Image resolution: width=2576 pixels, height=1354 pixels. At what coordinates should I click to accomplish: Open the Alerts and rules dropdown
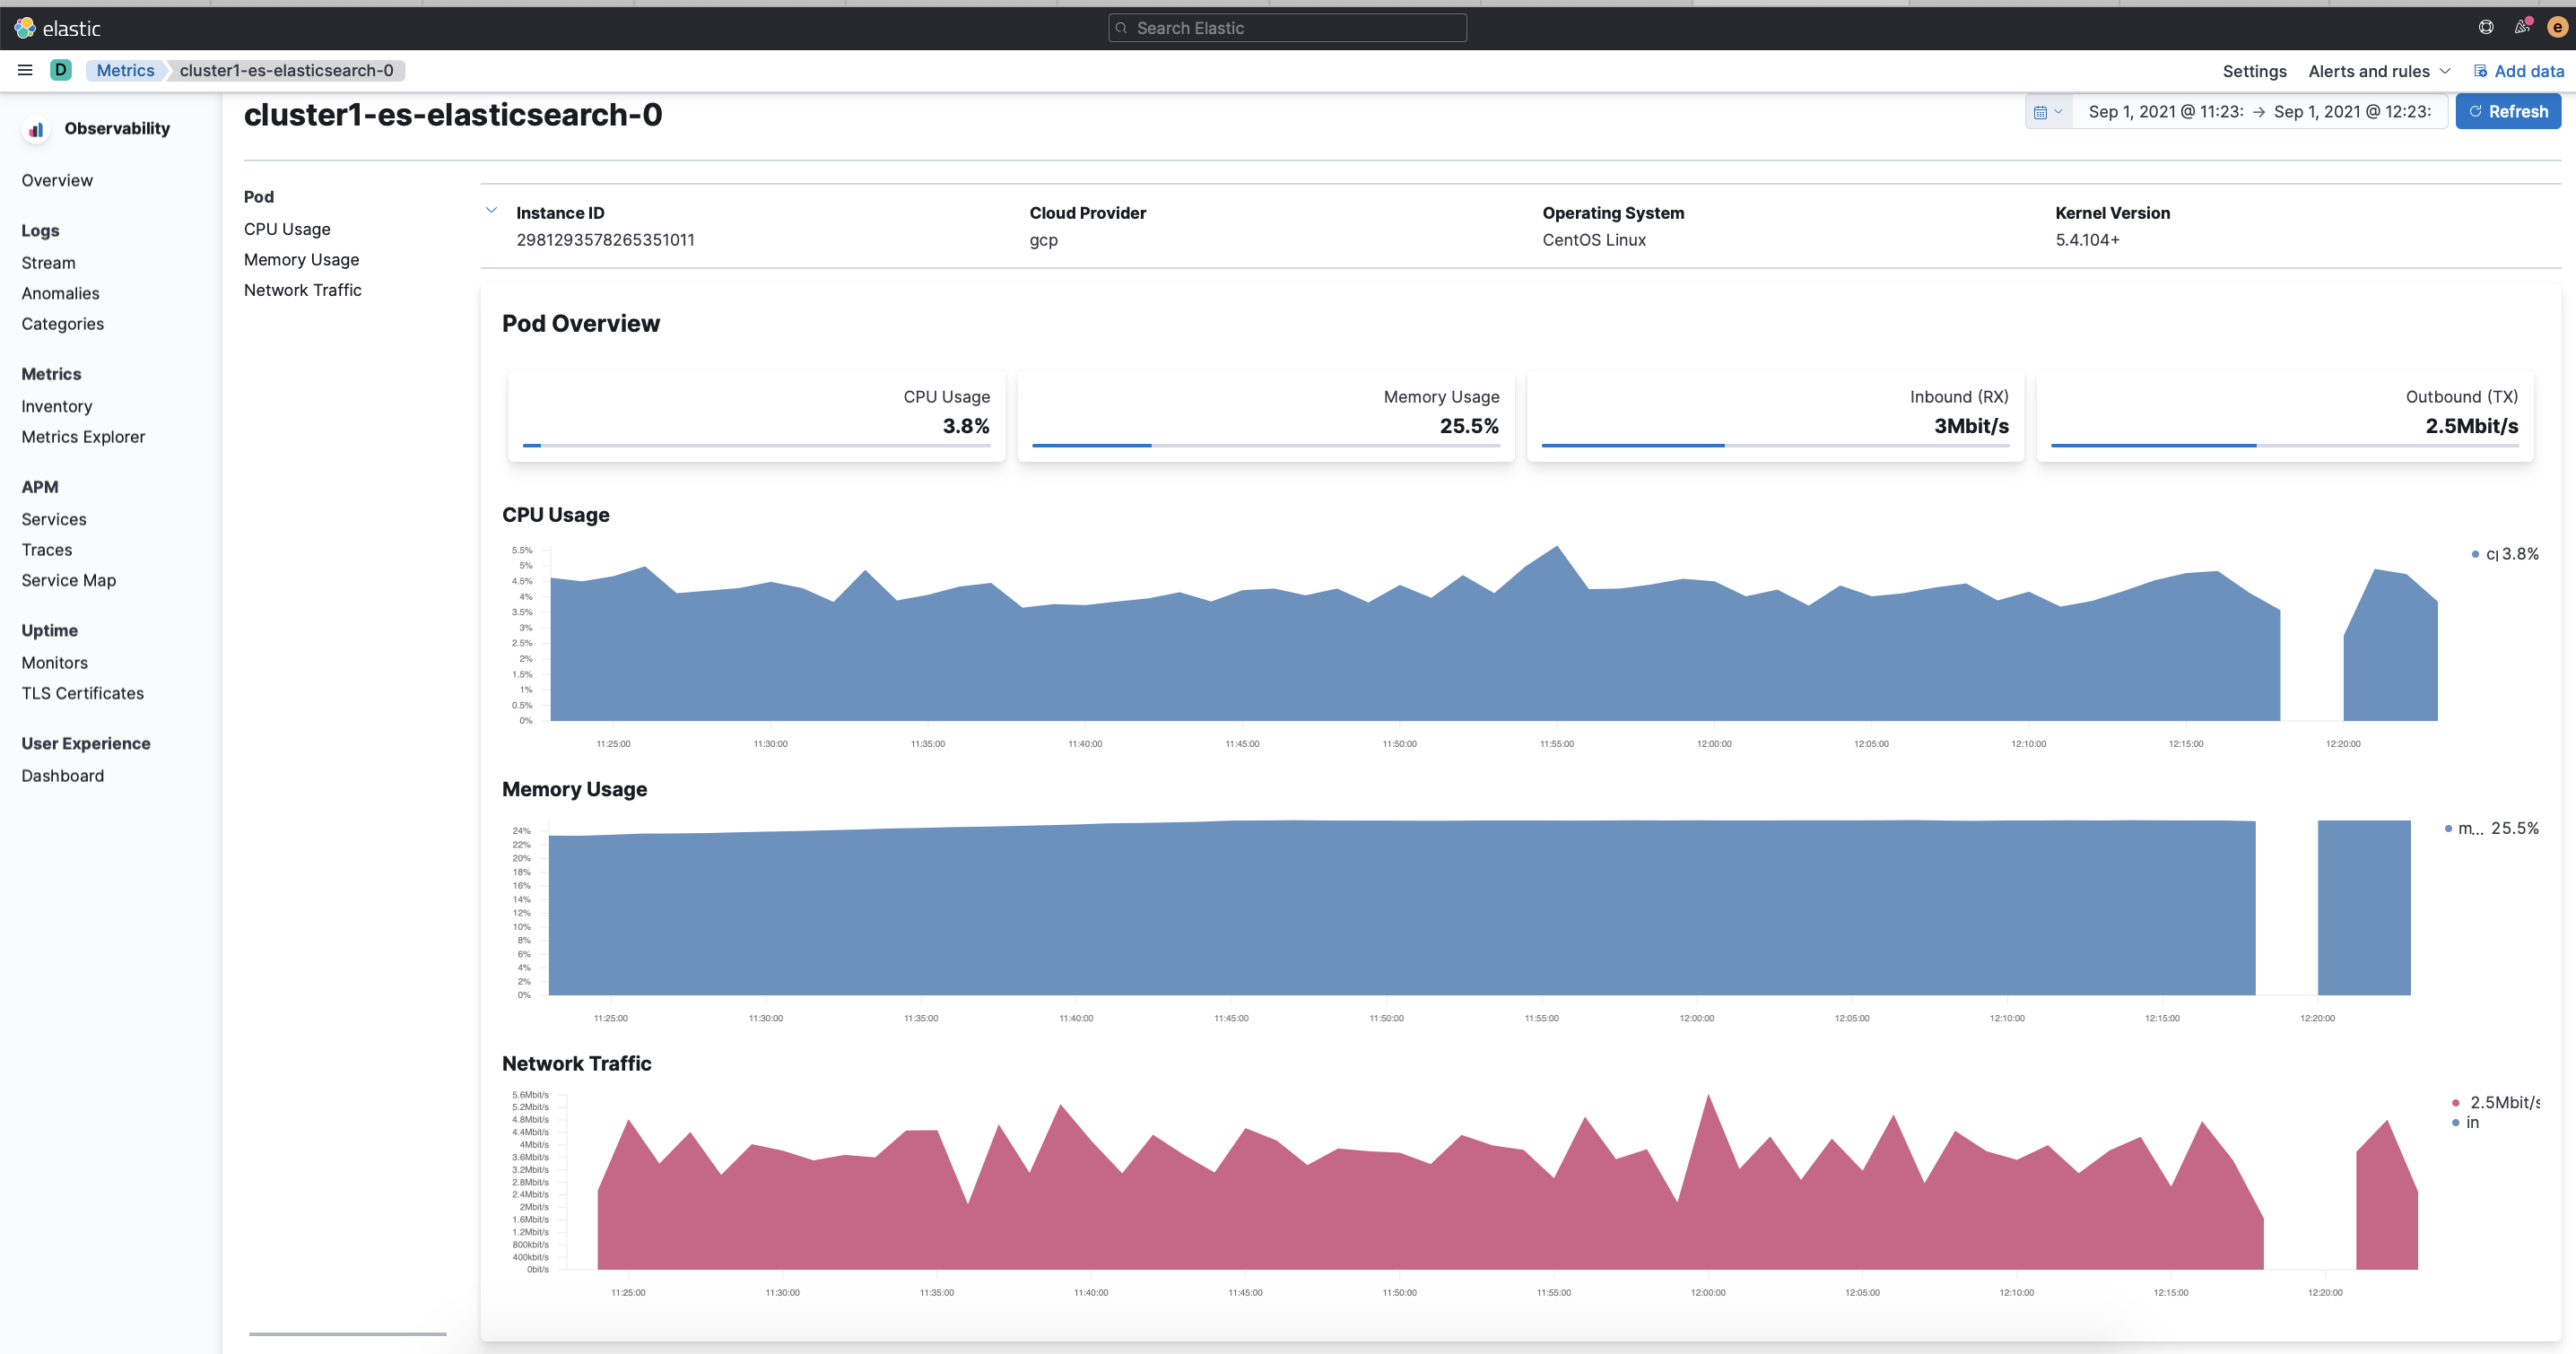tap(2369, 71)
